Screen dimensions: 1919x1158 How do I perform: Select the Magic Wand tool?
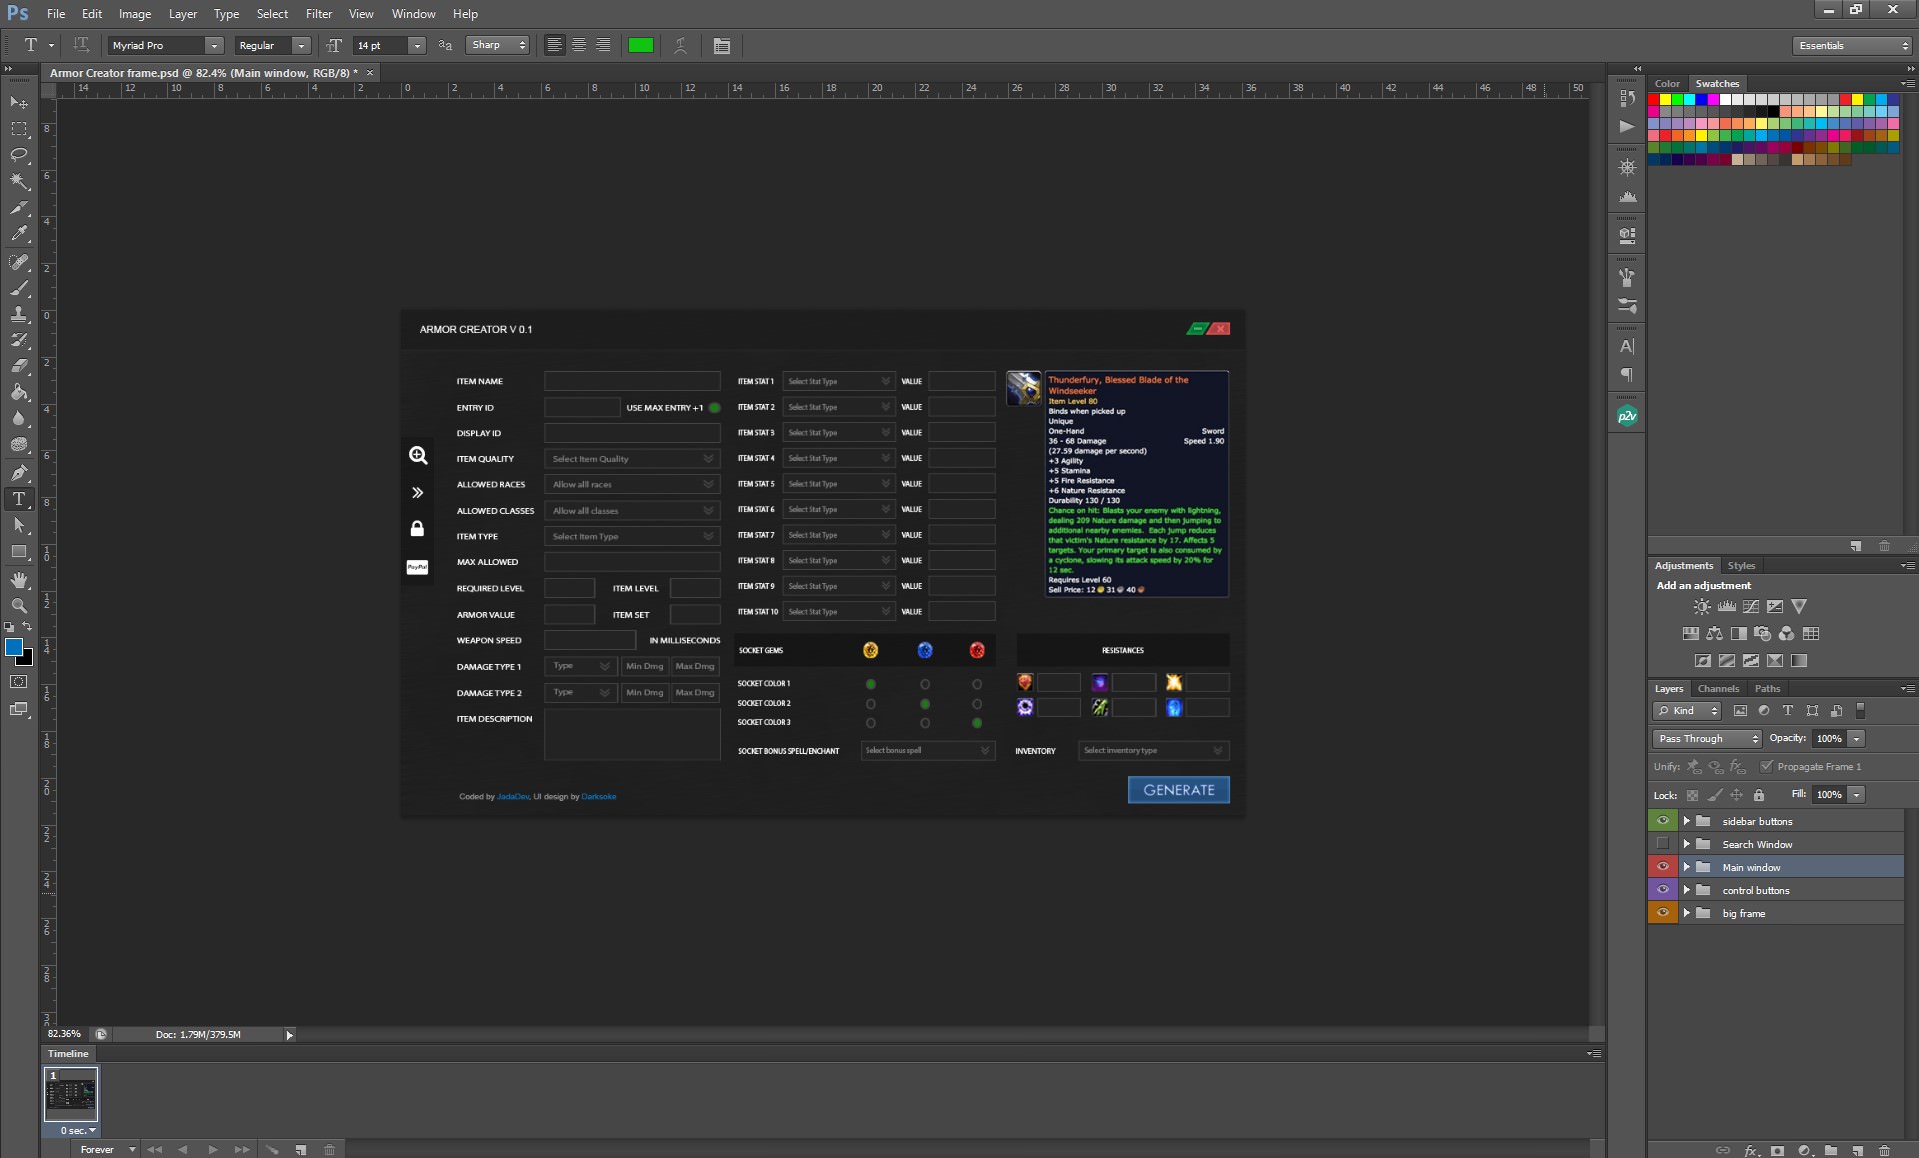19,181
